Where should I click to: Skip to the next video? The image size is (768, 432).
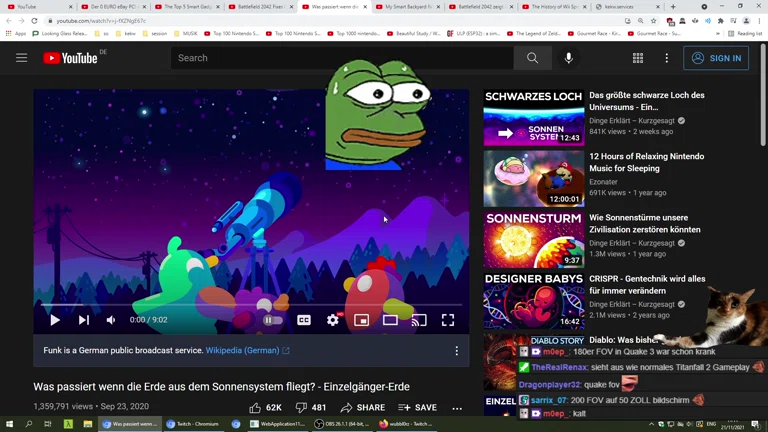coord(84,320)
